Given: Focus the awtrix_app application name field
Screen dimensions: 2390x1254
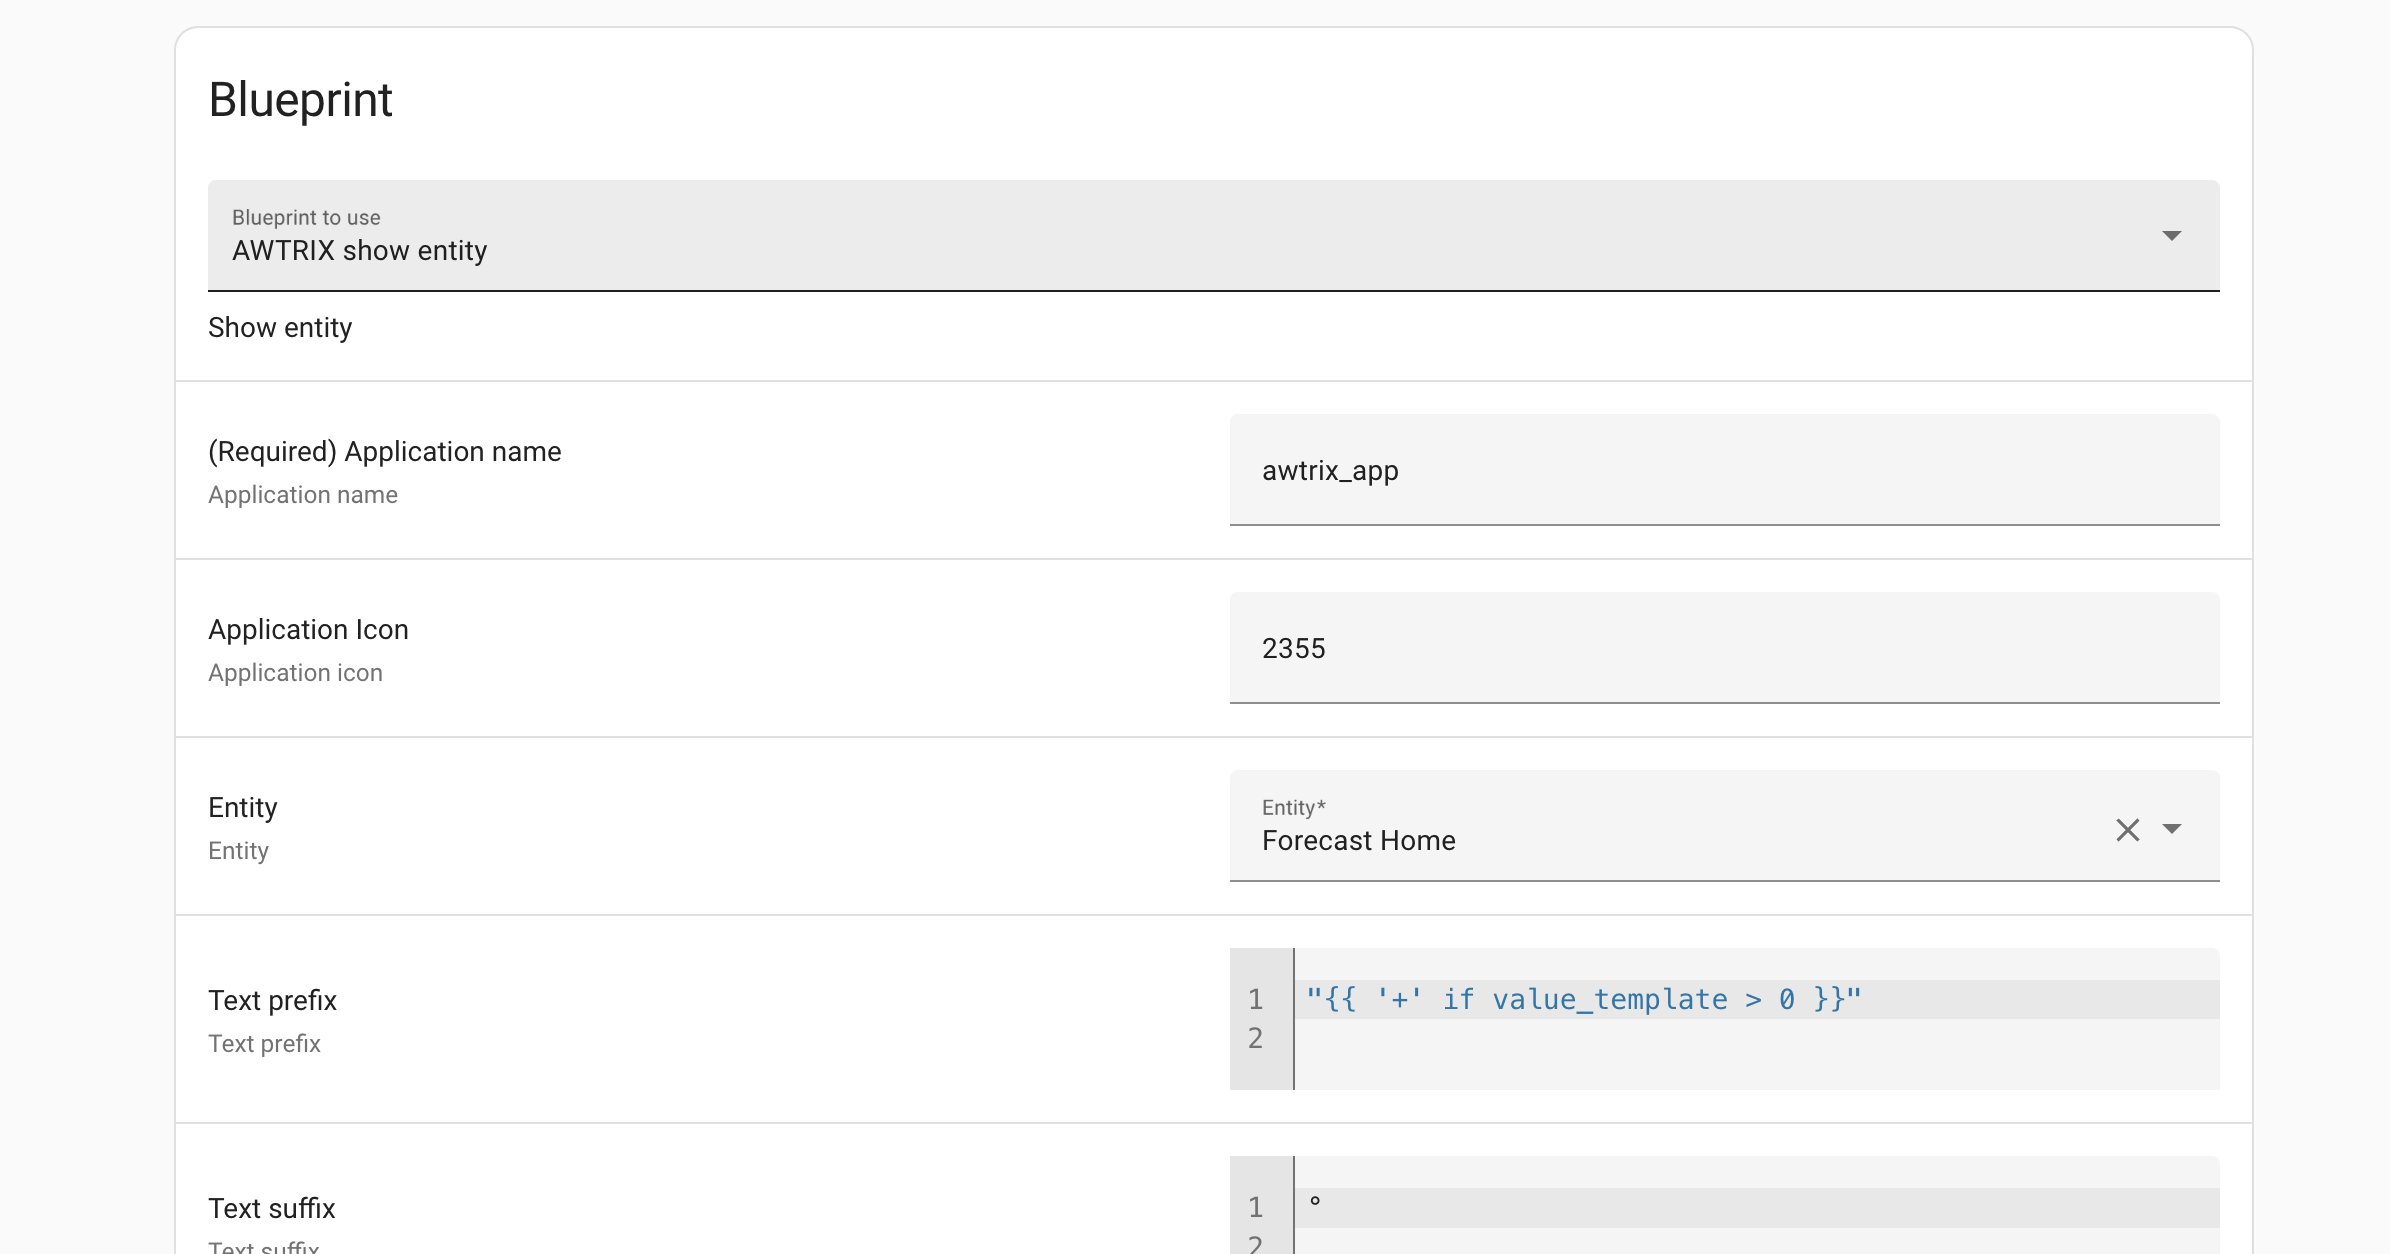Looking at the screenshot, I should 1723,470.
